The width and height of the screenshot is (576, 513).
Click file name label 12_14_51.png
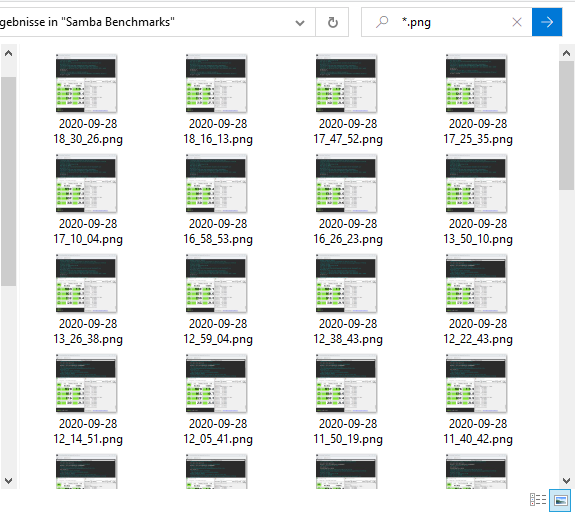88,440
